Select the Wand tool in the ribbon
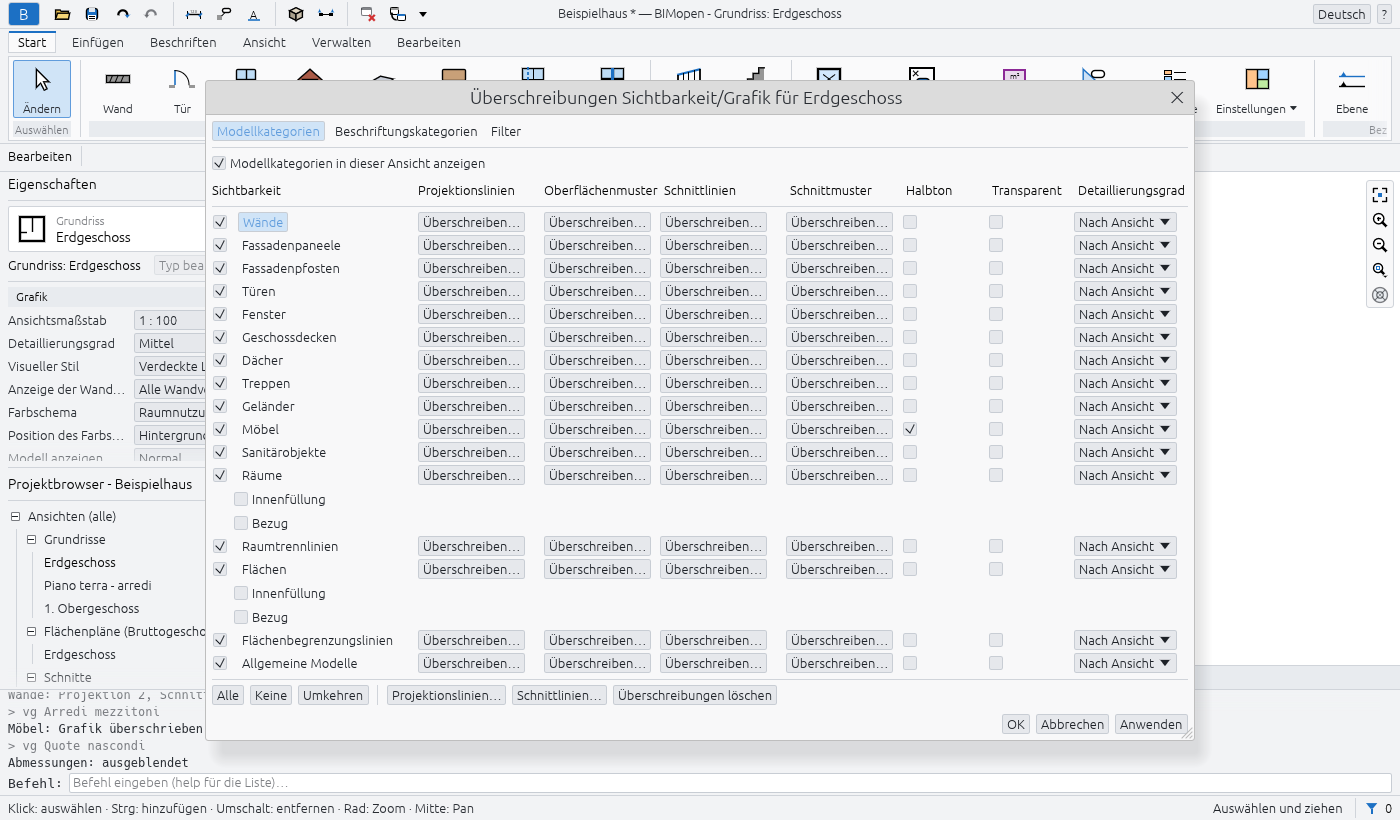 tap(118, 90)
